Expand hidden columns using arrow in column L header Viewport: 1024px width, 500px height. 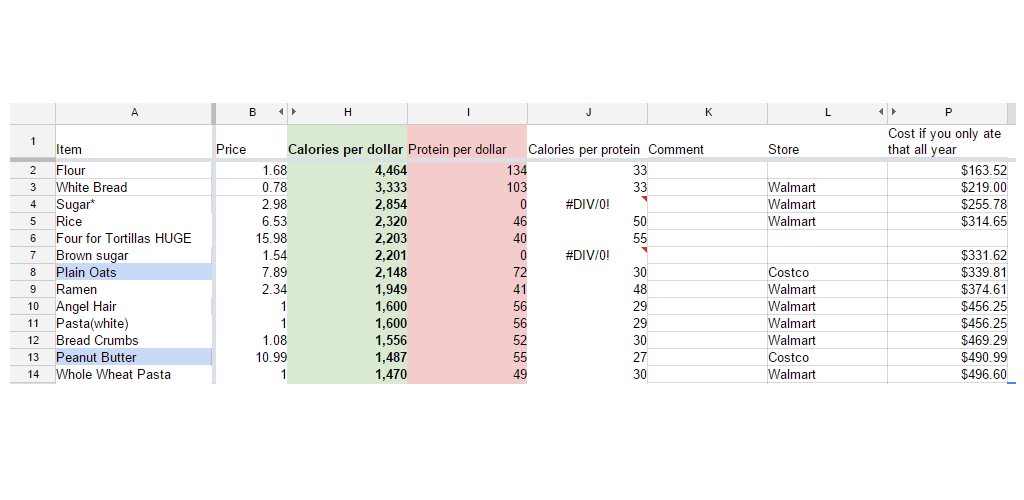click(x=880, y=112)
